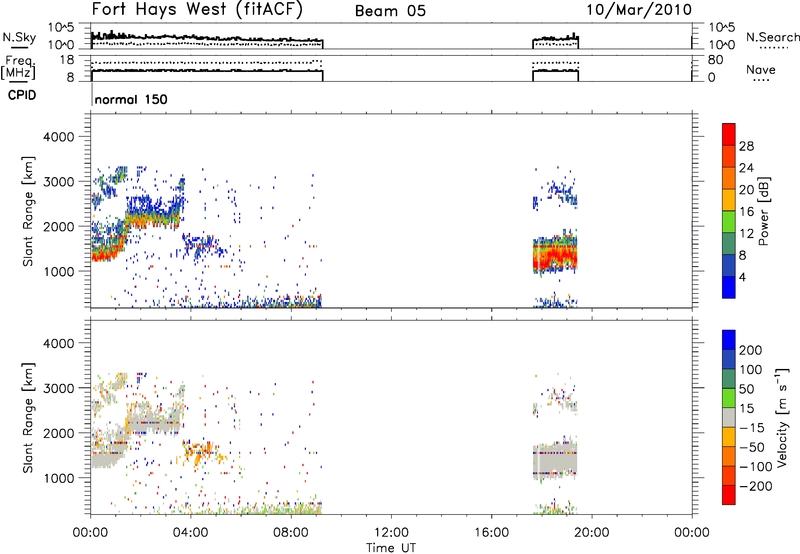This screenshot has height=554, width=800.
Task: Click the '-200' velocity colorbar tick label
Action: tap(755, 486)
